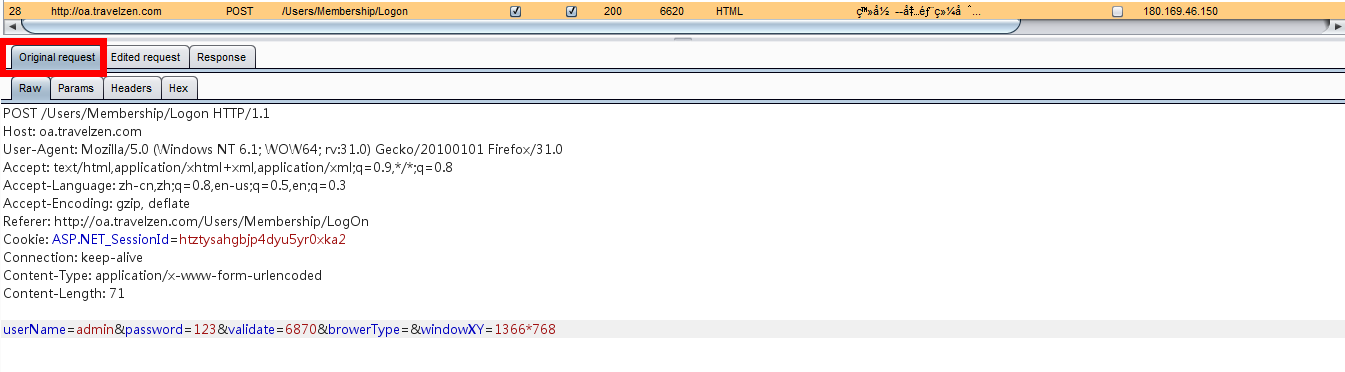Click the Accept: text/html header line

pos(228,167)
